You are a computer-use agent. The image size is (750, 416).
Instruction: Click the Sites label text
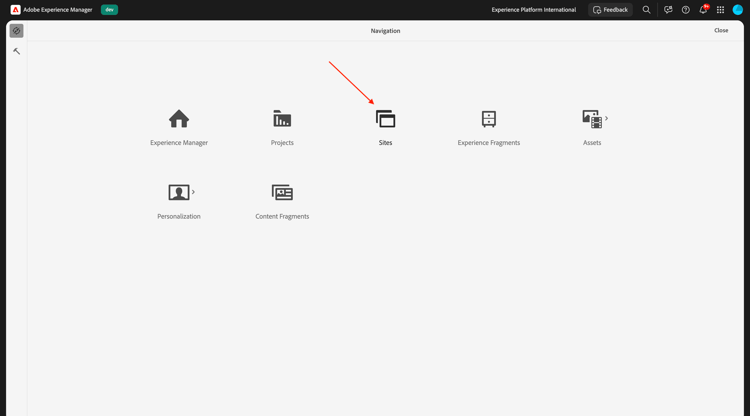coord(386,142)
